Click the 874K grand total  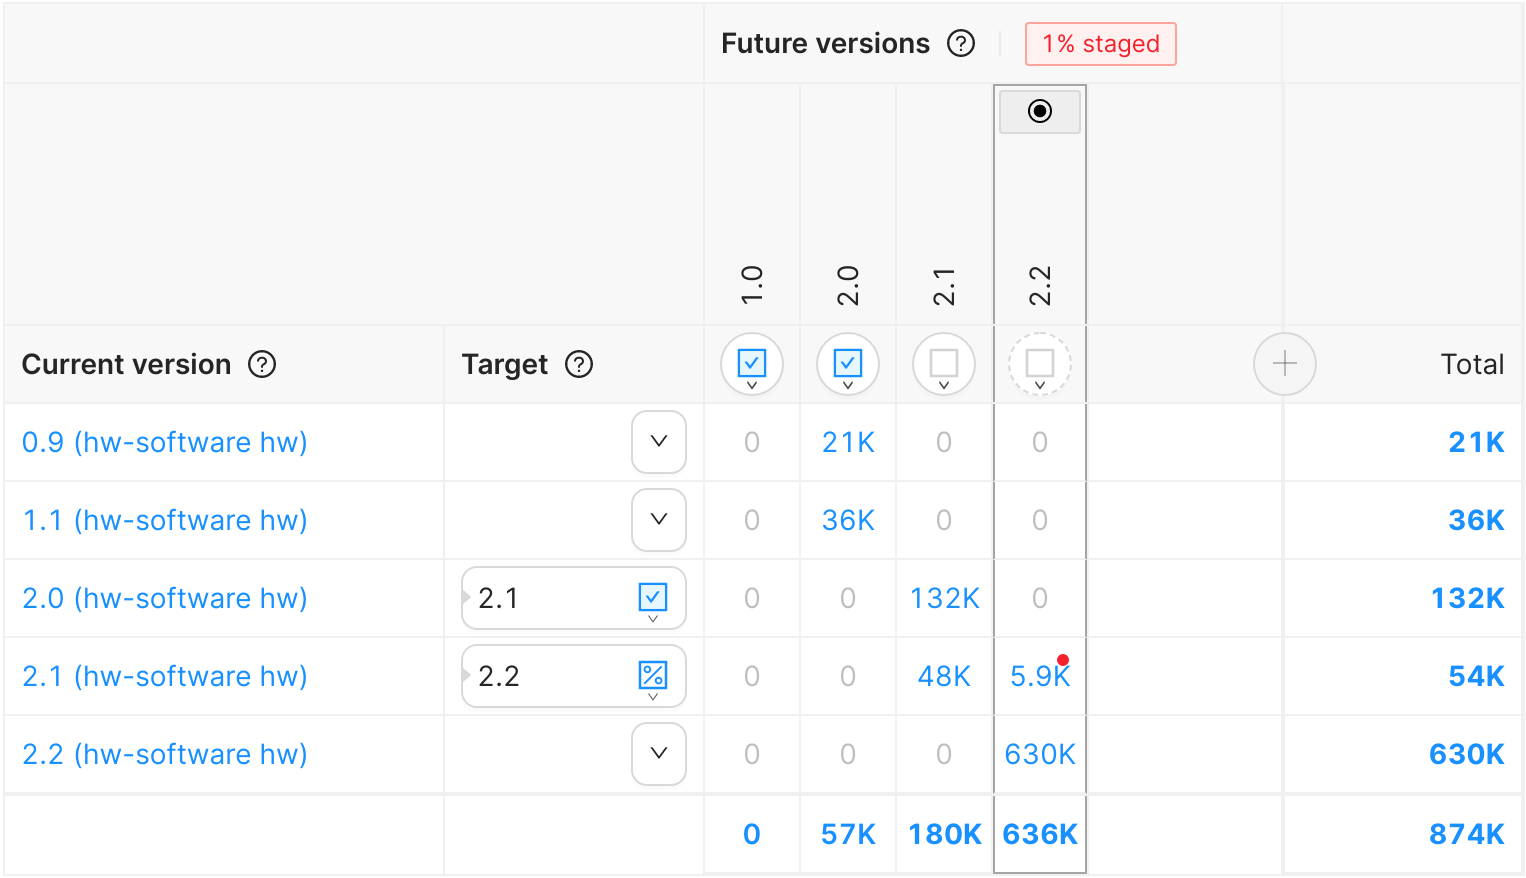click(x=1466, y=834)
